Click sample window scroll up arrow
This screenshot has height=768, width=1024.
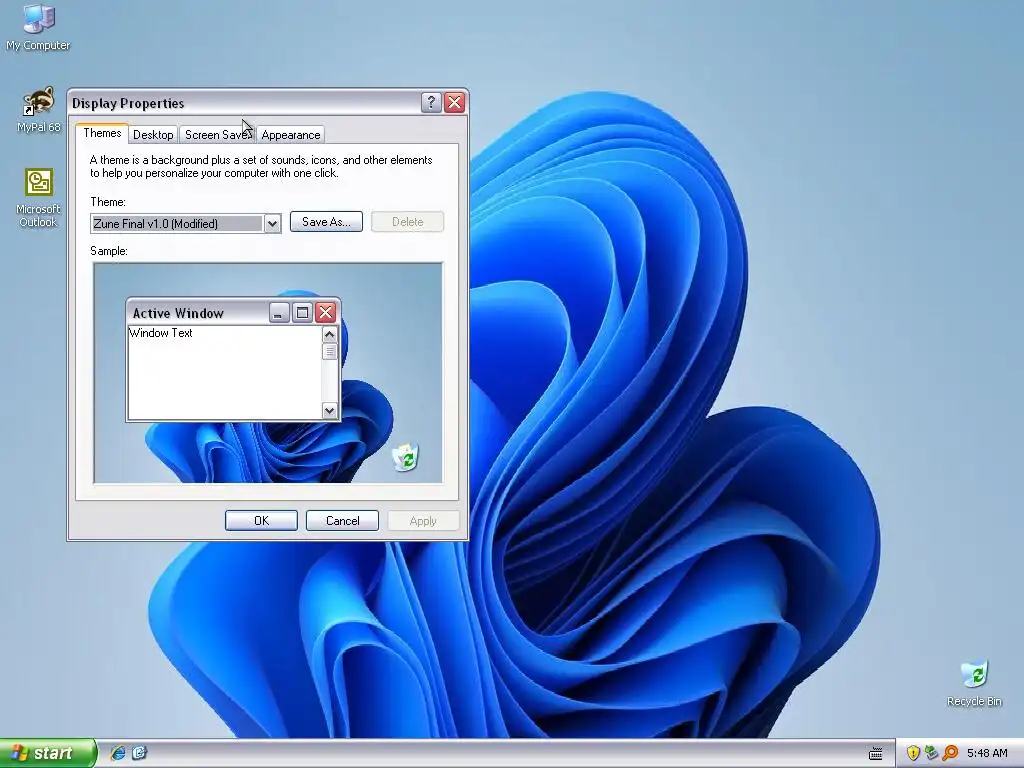point(330,334)
